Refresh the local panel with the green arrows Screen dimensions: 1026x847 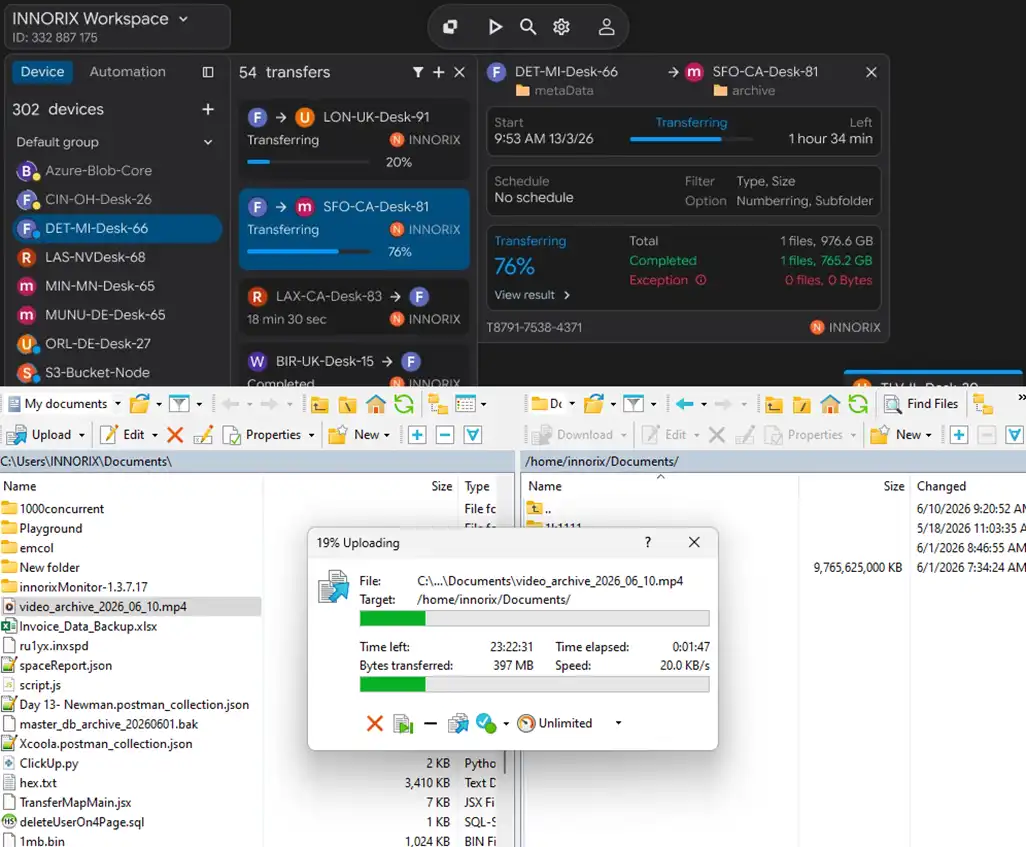404,404
